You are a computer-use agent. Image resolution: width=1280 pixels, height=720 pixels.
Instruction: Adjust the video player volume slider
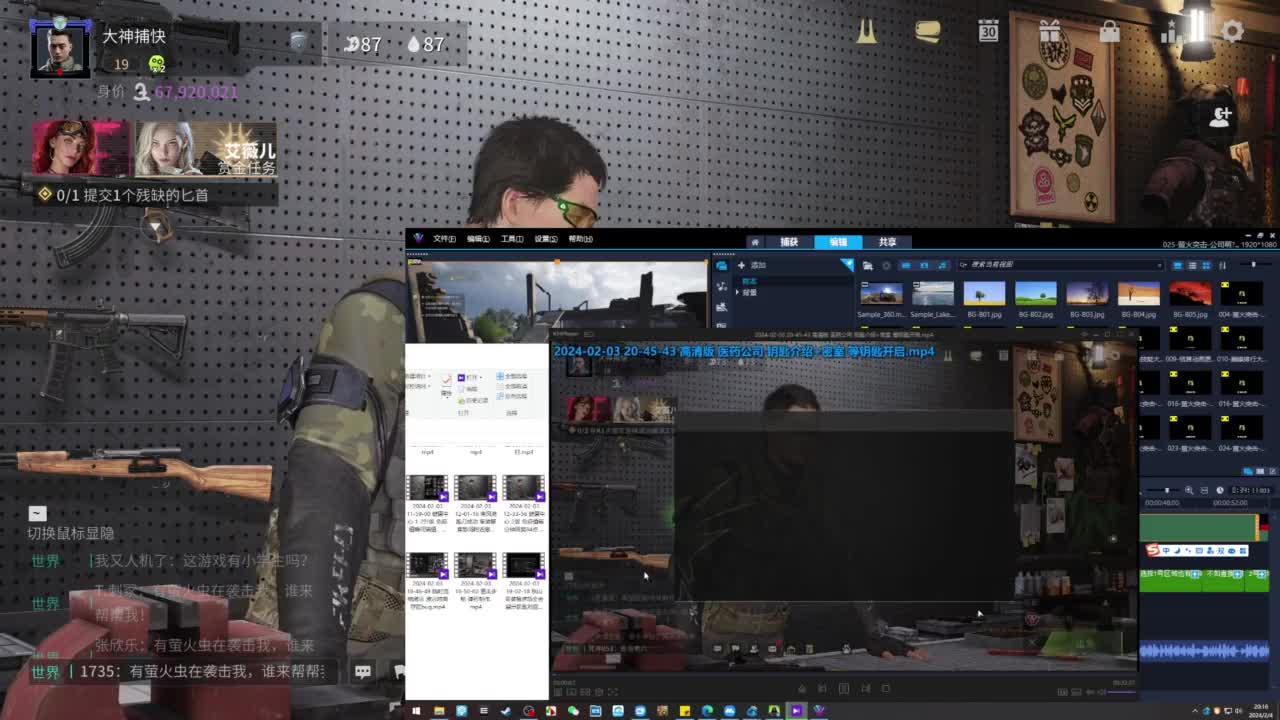point(1121,692)
